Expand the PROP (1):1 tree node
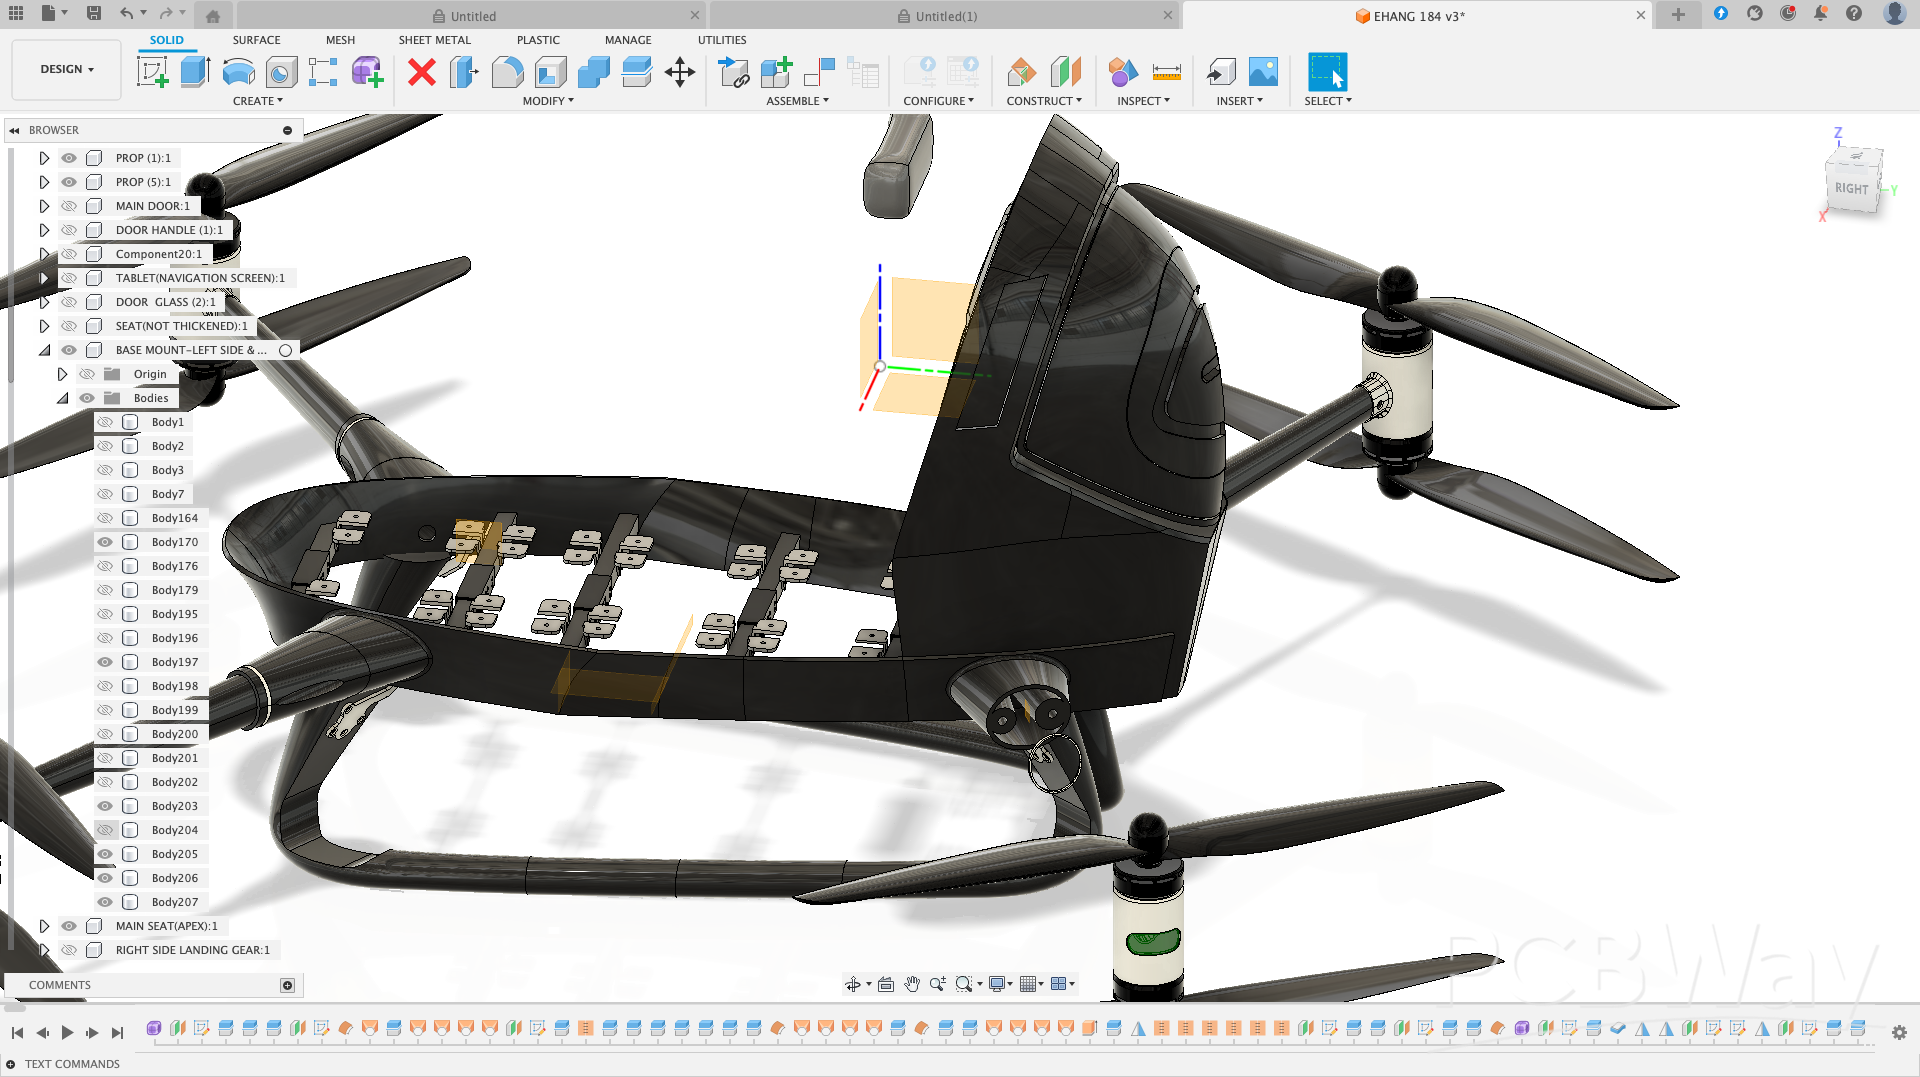Image resolution: width=1920 pixels, height=1077 pixels. tap(44, 158)
